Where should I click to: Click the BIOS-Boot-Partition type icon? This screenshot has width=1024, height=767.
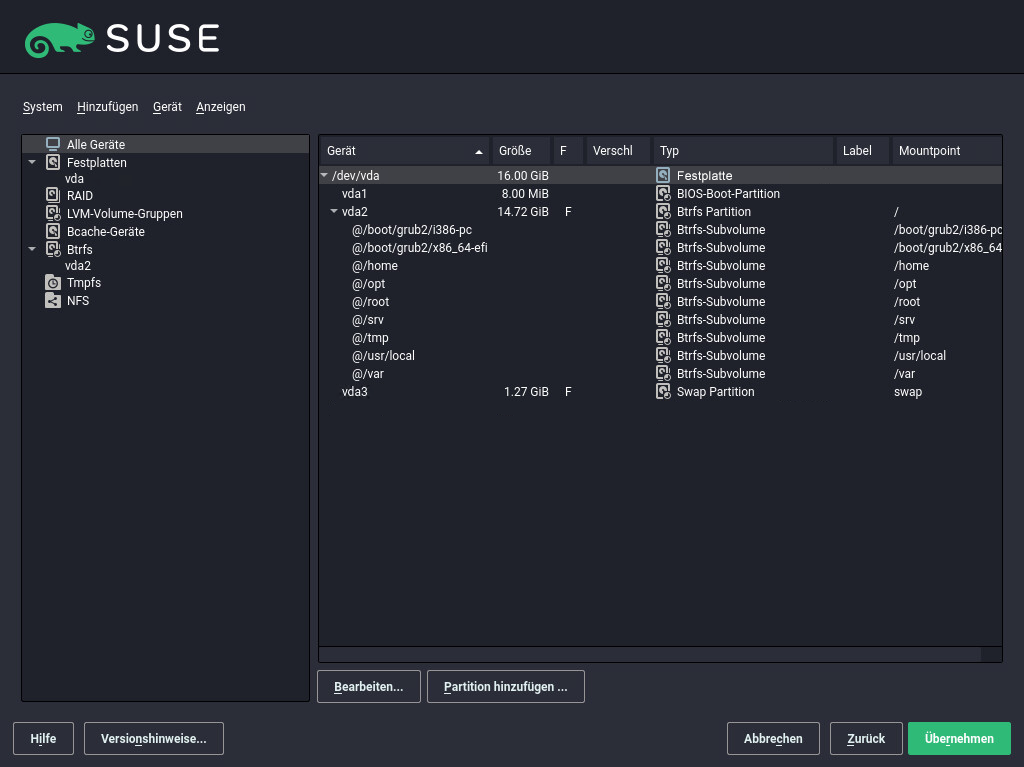click(x=663, y=194)
